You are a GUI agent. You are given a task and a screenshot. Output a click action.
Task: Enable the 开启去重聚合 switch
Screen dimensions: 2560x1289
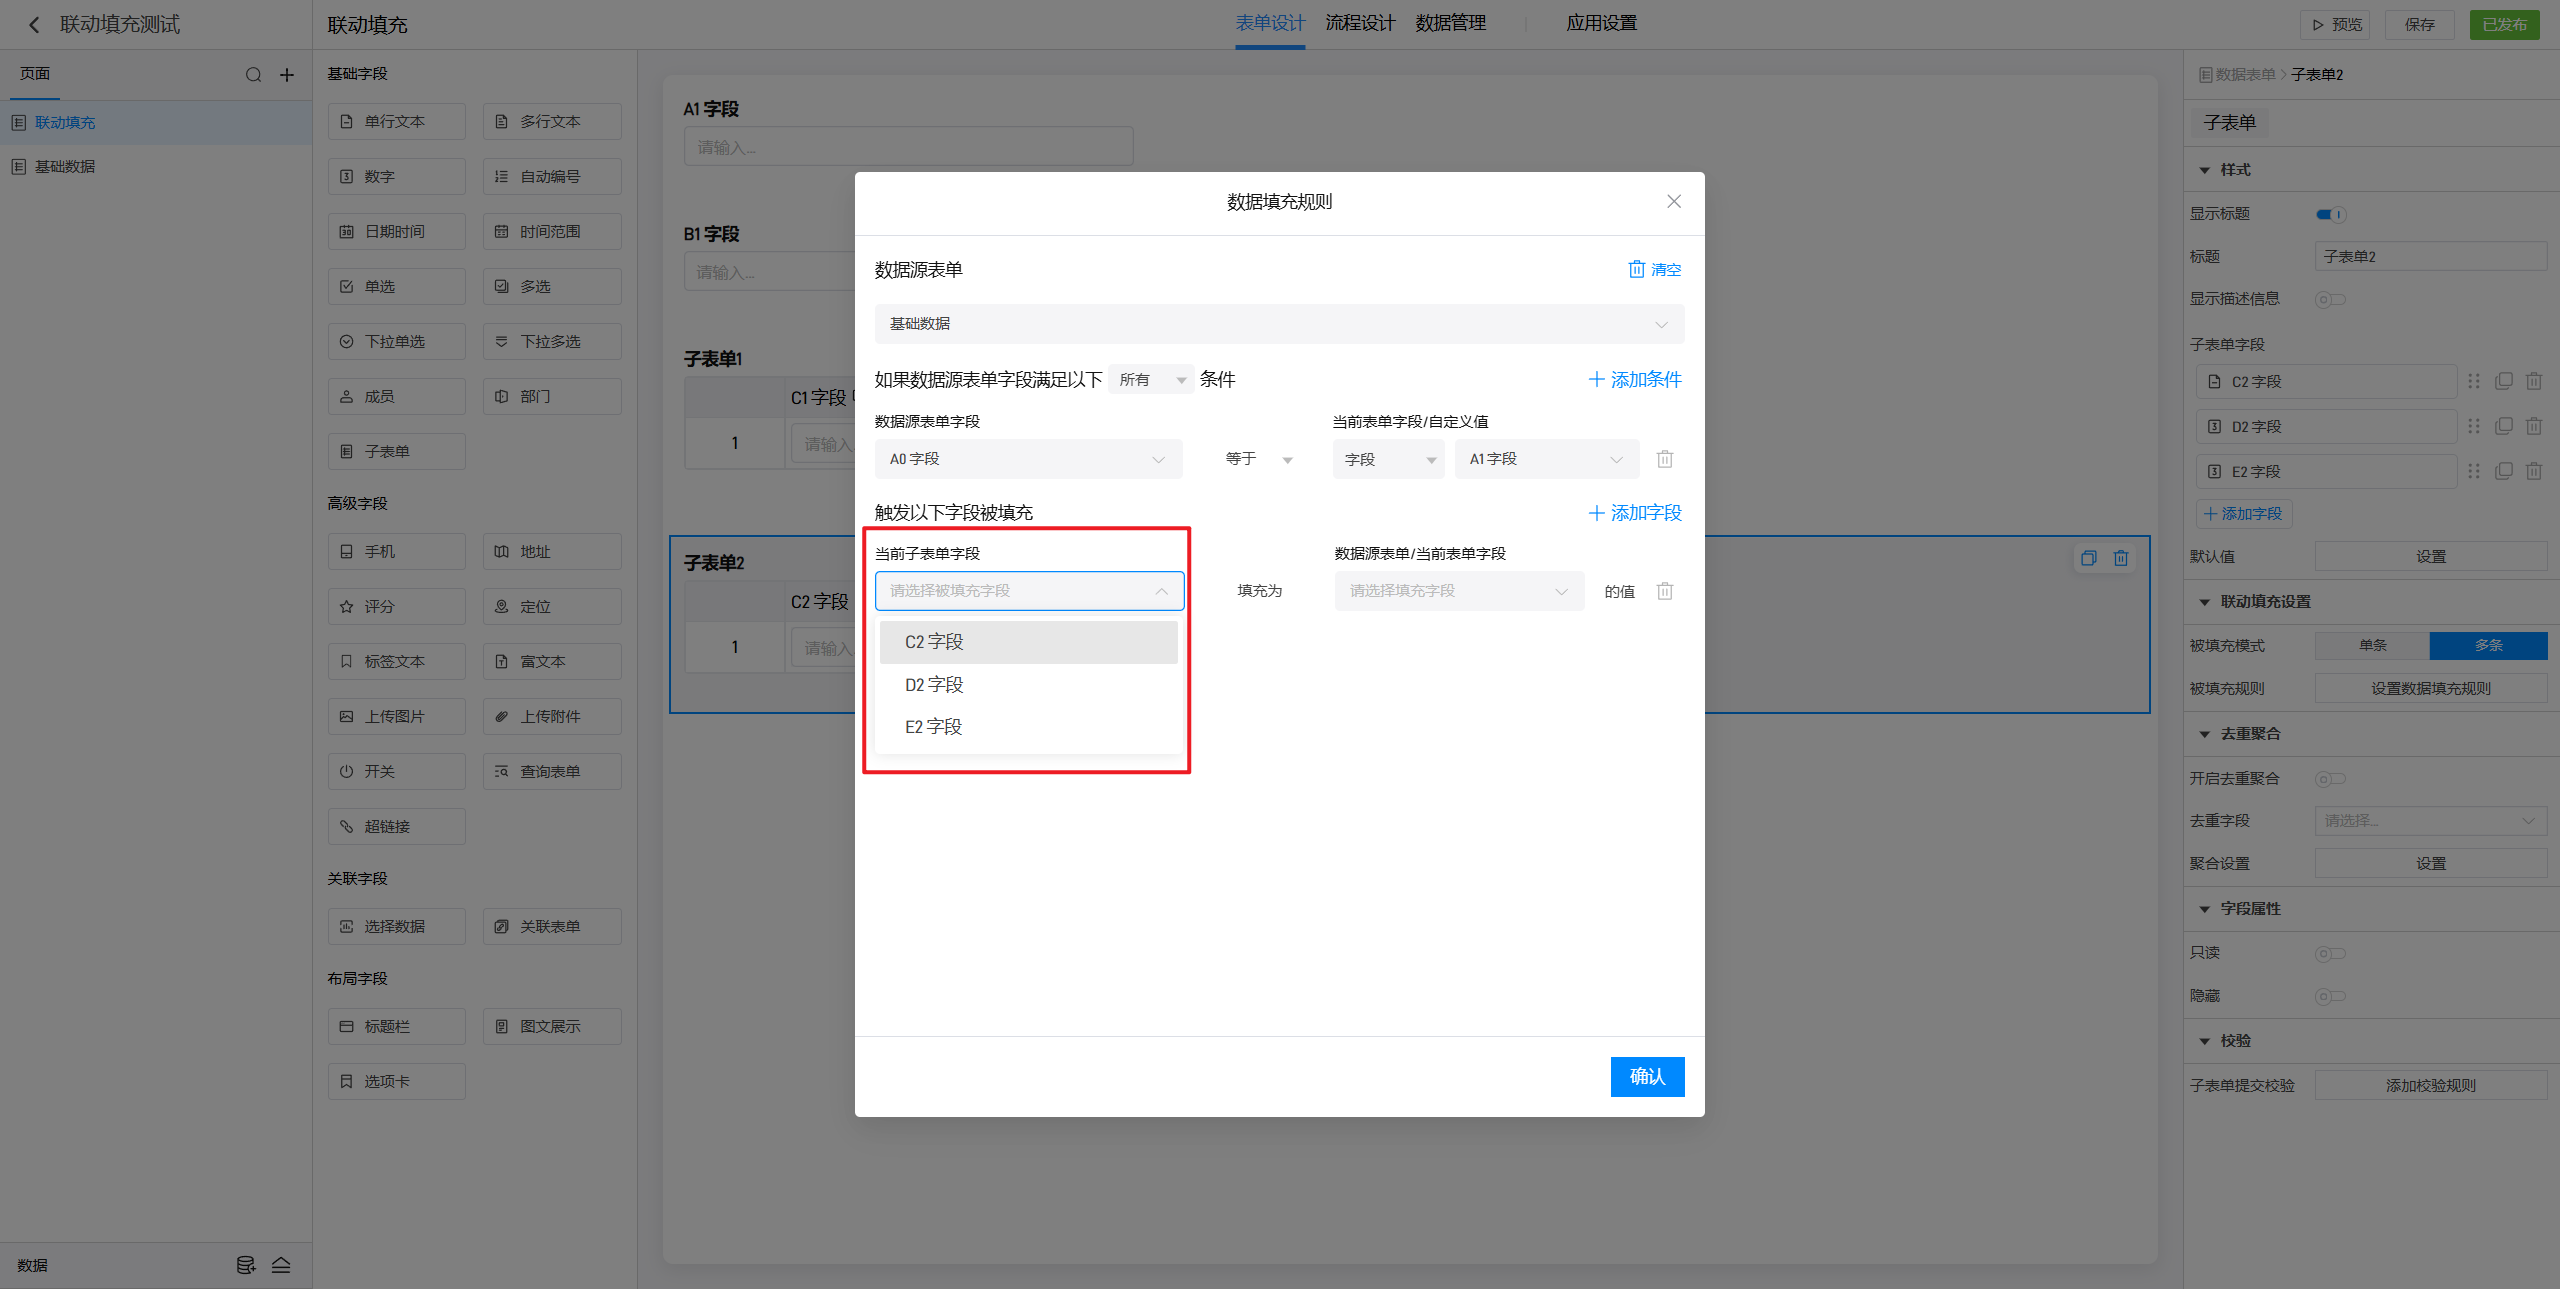(x=2330, y=779)
